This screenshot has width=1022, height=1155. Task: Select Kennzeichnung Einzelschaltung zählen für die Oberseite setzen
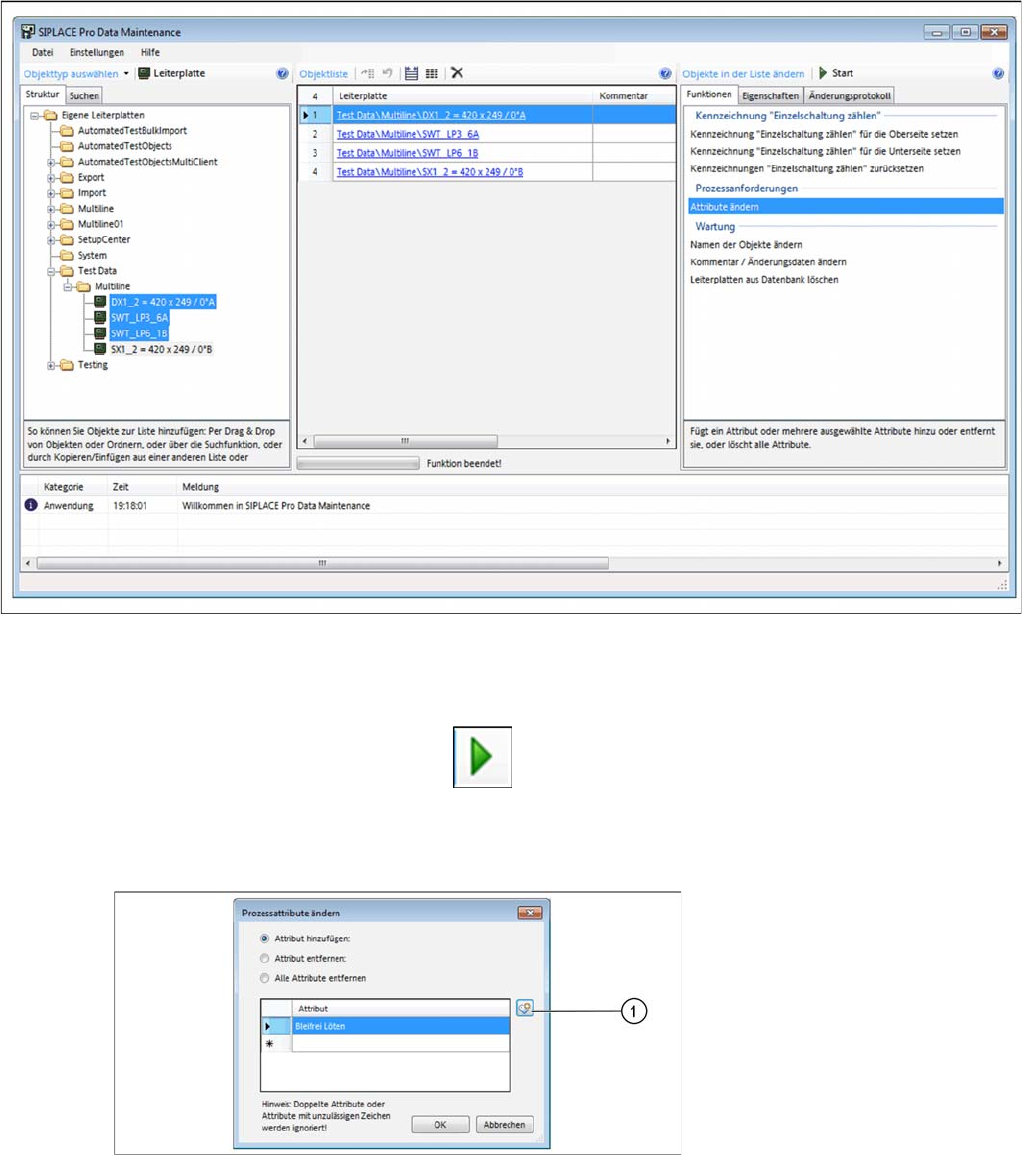[x=824, y=134]
